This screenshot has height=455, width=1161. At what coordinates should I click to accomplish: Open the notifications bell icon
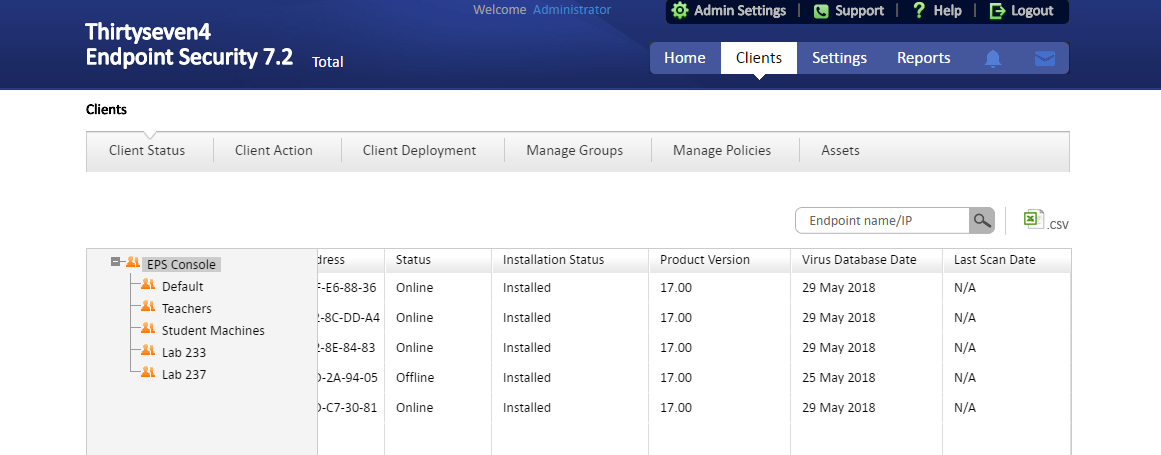pyautogui.click(x=993, y=58)
